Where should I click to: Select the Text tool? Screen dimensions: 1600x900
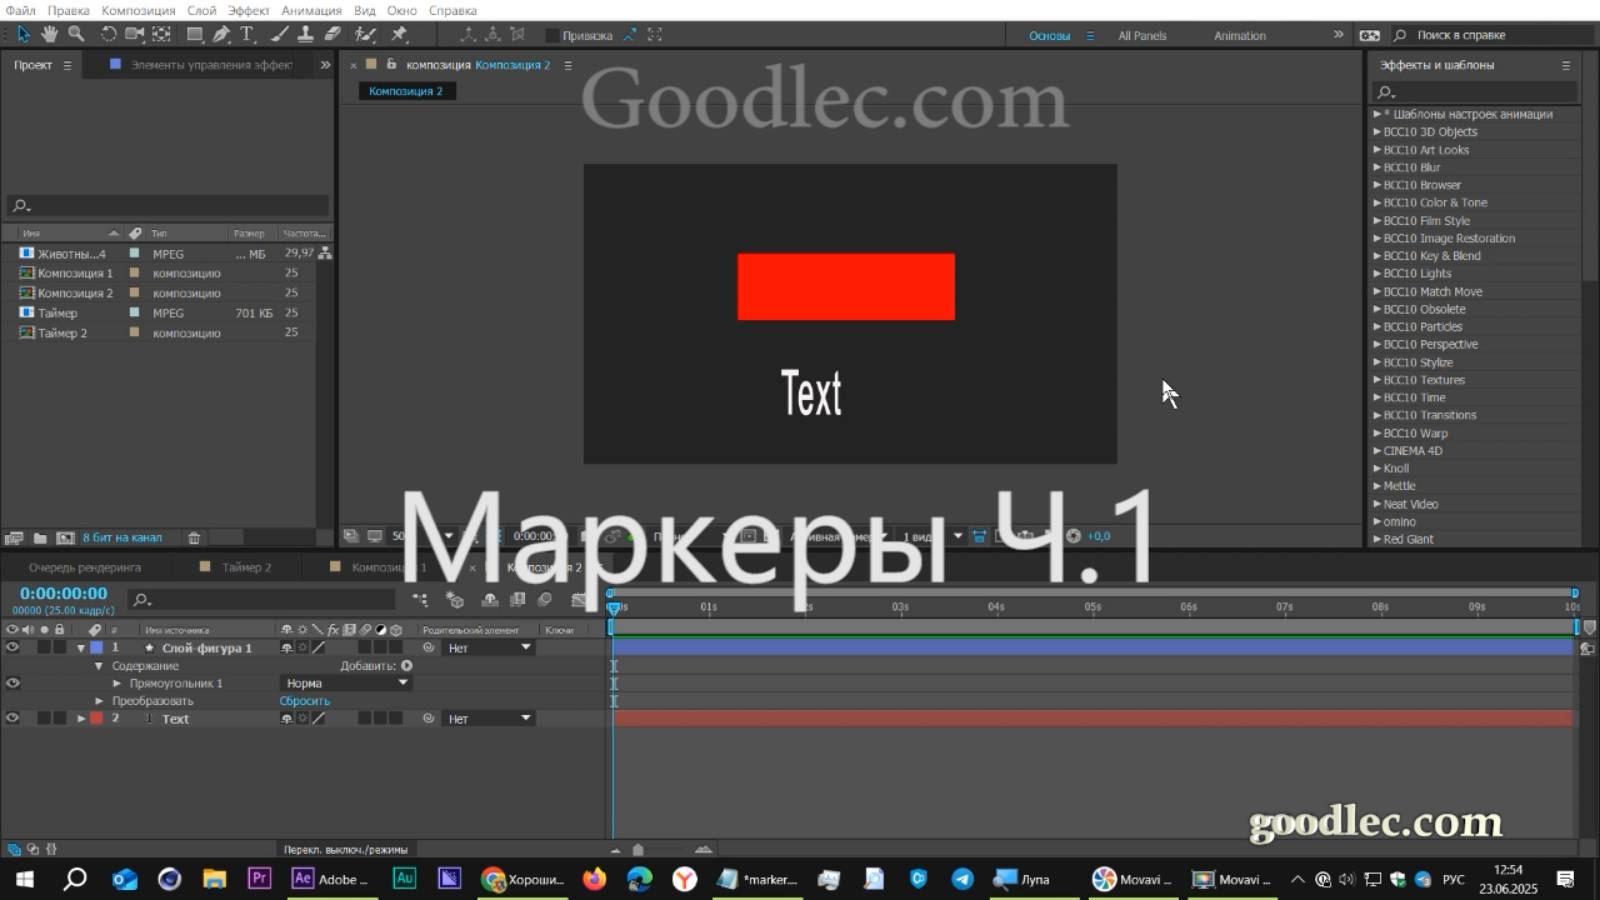[x=245, y=33]
